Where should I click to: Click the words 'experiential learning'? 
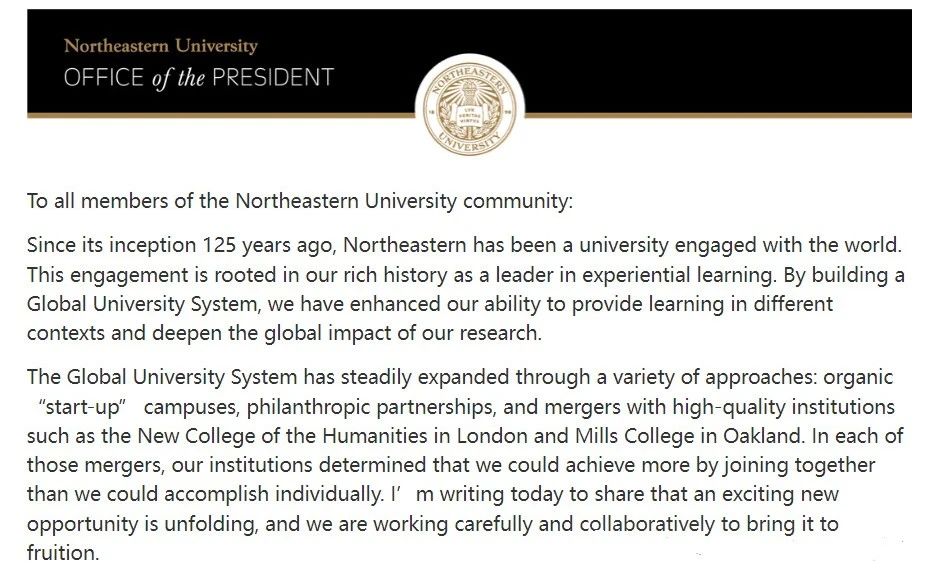click(677, 275)
